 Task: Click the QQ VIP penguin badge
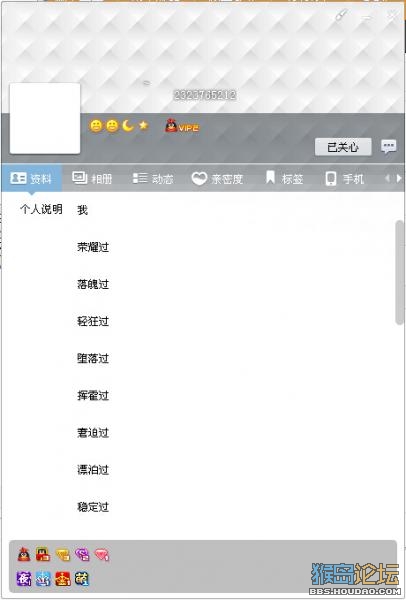[x=182, y=126]
